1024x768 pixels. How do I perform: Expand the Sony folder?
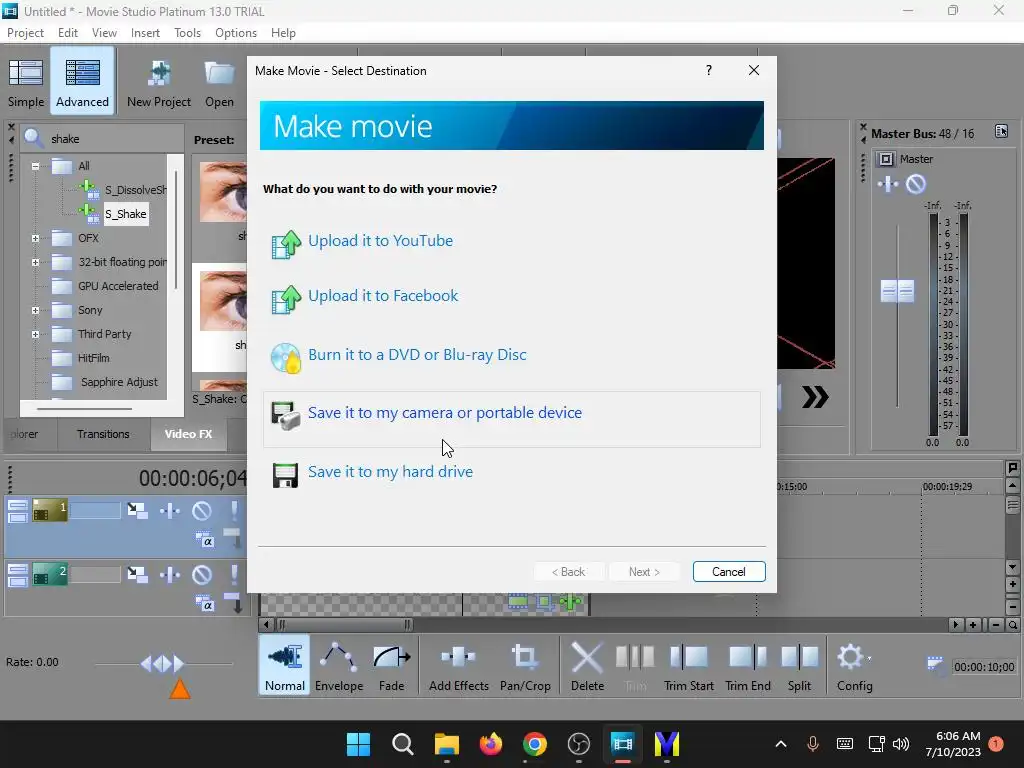tap(35, 311)
